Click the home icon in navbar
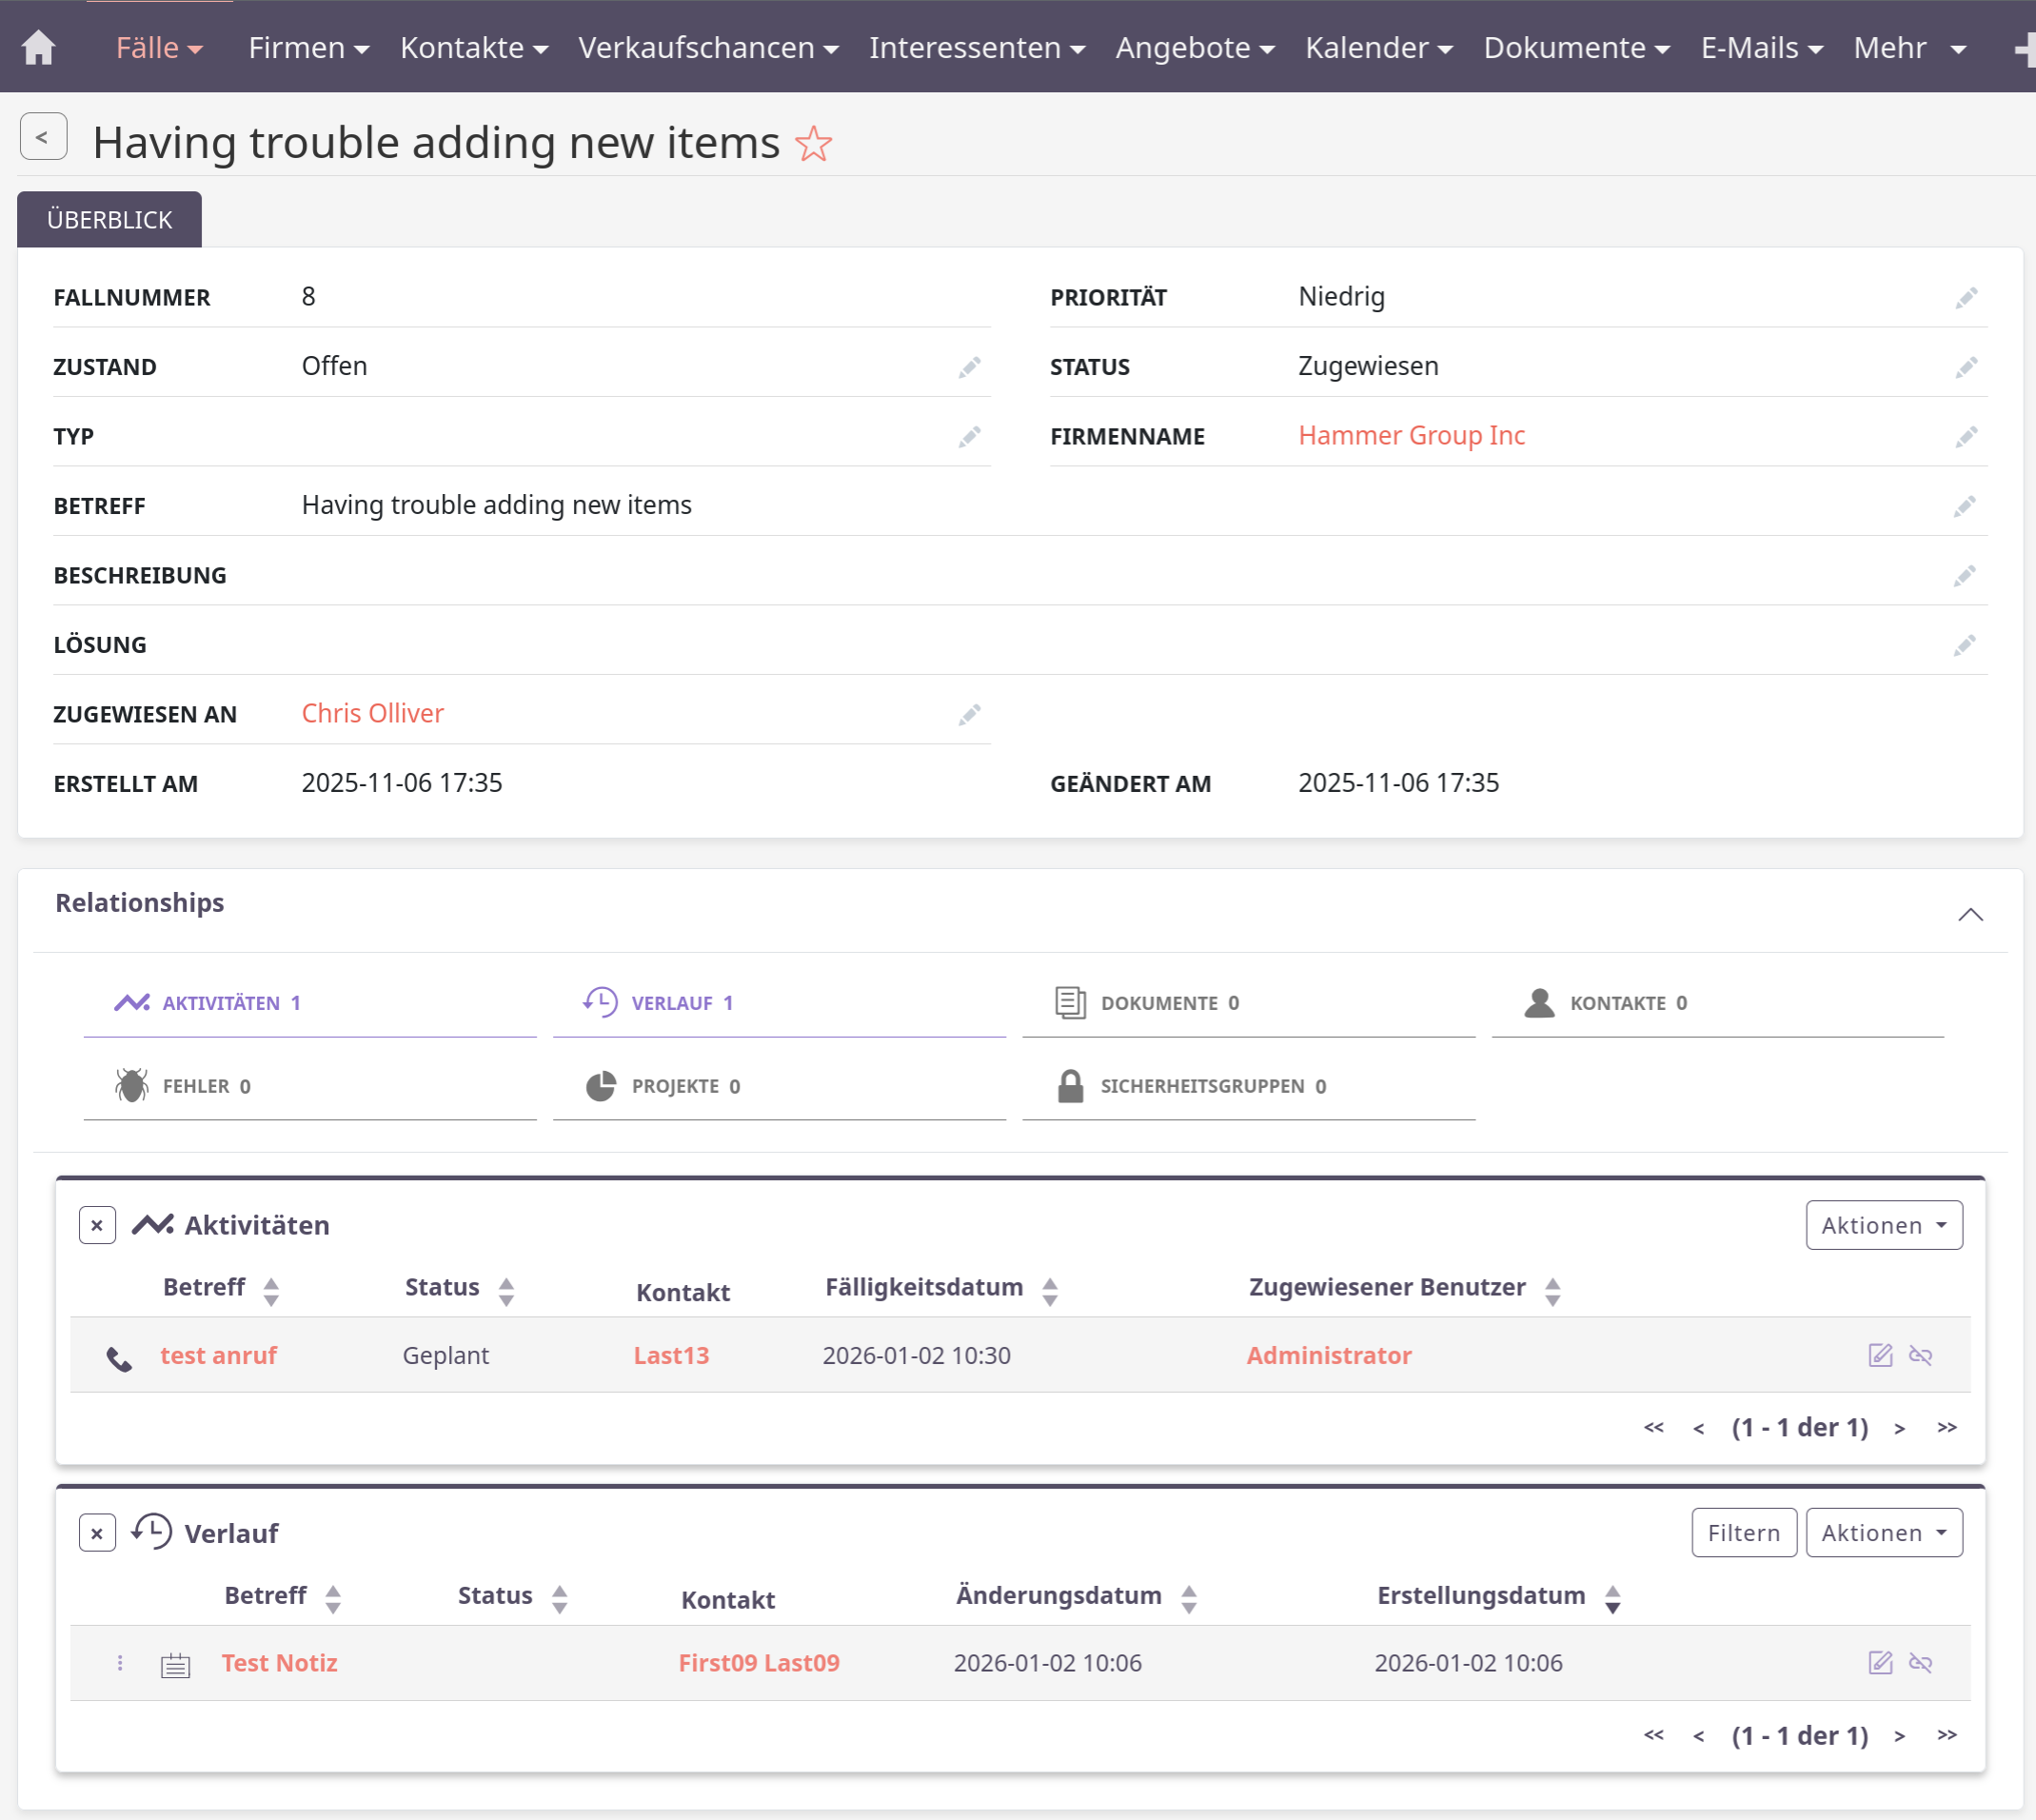This screenshot has height=1820, width=2036. point(38,47)
